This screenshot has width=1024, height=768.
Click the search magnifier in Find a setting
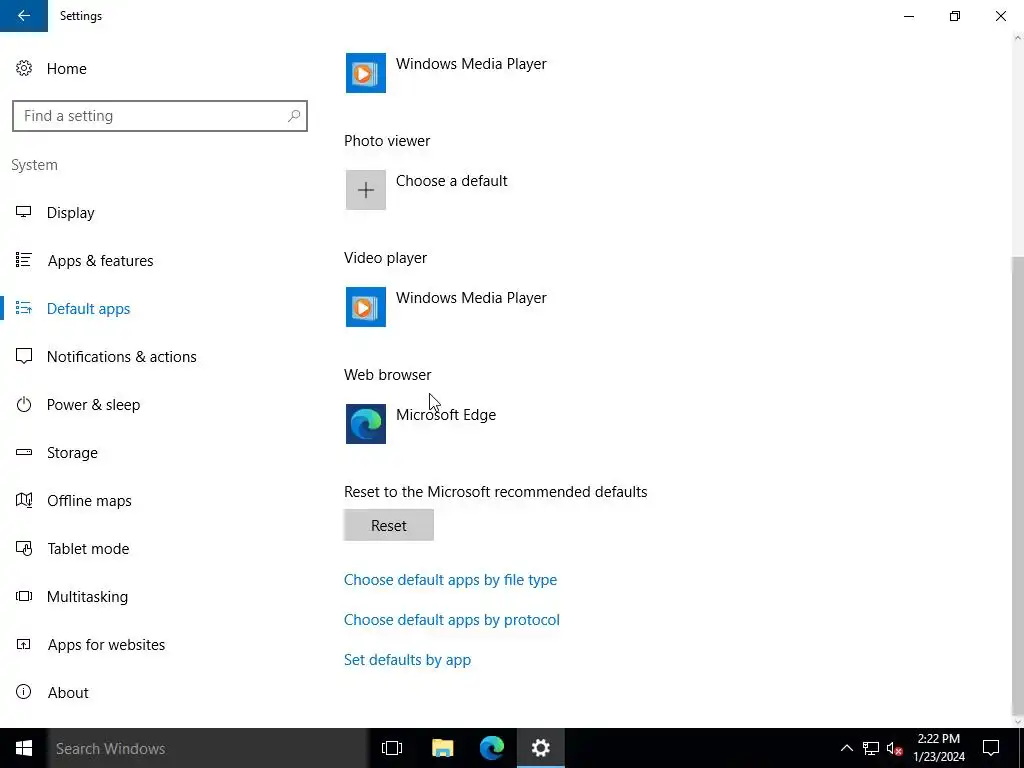(x=294, y=116)
